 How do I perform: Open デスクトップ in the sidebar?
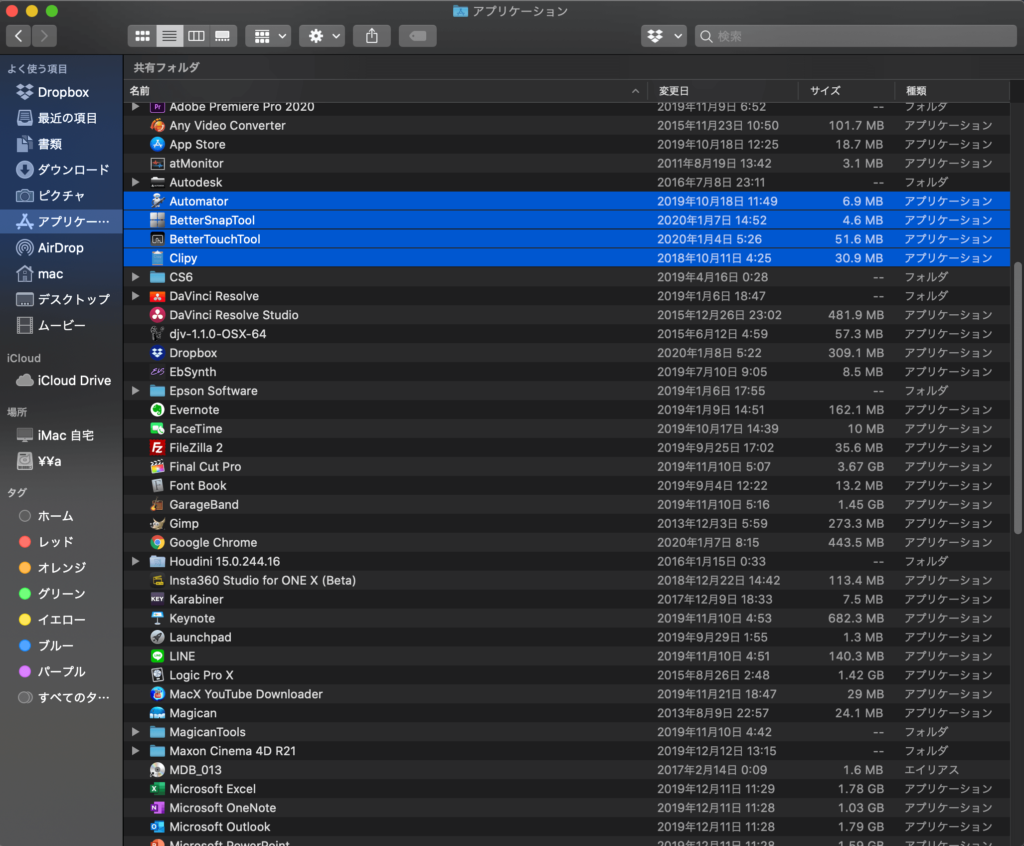click(61, 299)
